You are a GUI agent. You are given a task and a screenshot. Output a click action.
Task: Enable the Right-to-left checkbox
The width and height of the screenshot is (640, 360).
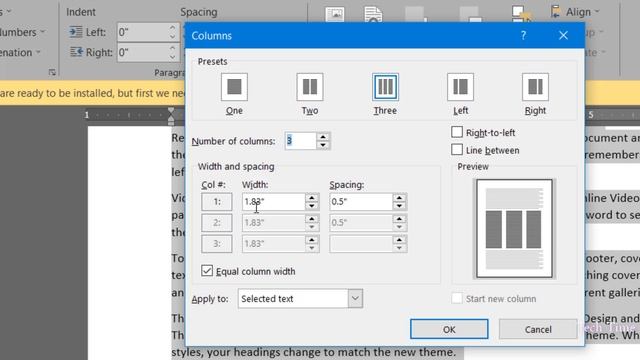[457, 132]
